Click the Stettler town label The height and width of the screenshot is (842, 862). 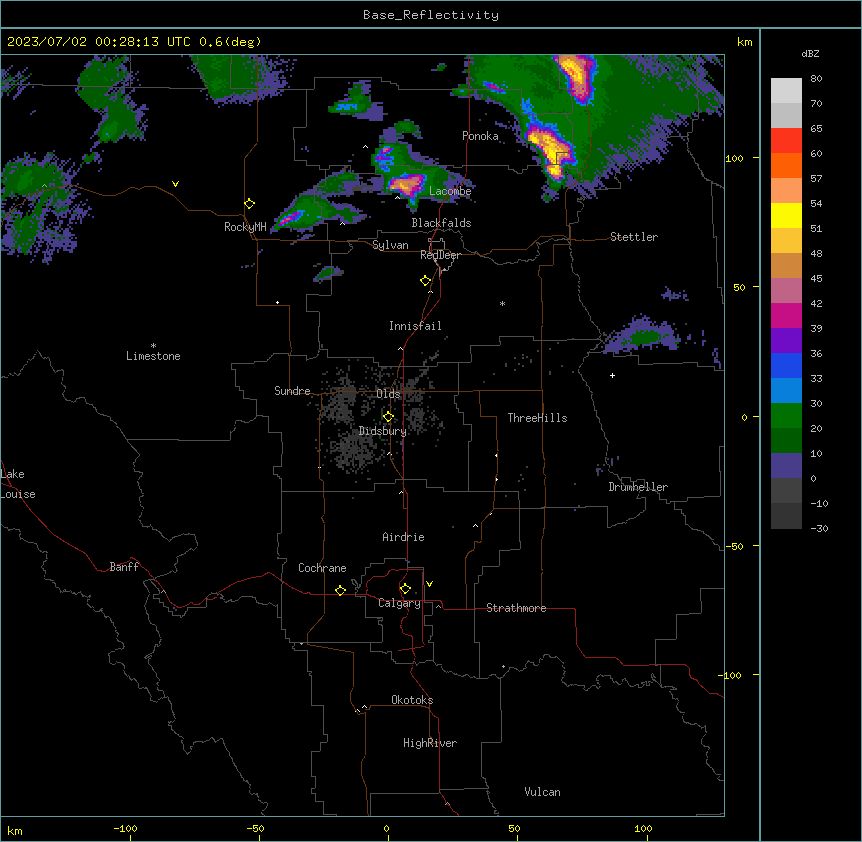(634, 237)
